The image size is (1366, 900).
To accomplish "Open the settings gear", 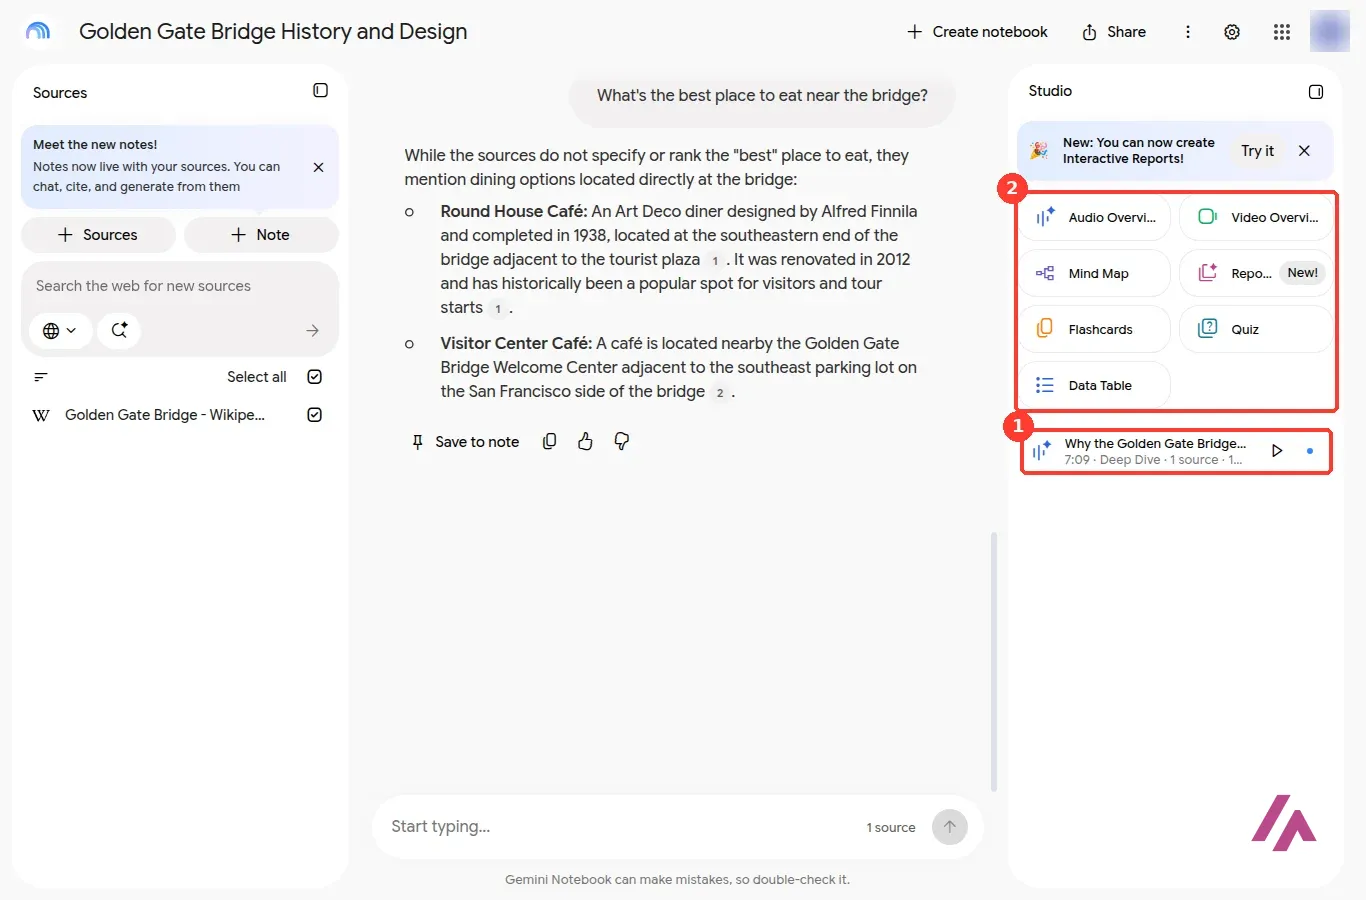I will coord(1232,32).
